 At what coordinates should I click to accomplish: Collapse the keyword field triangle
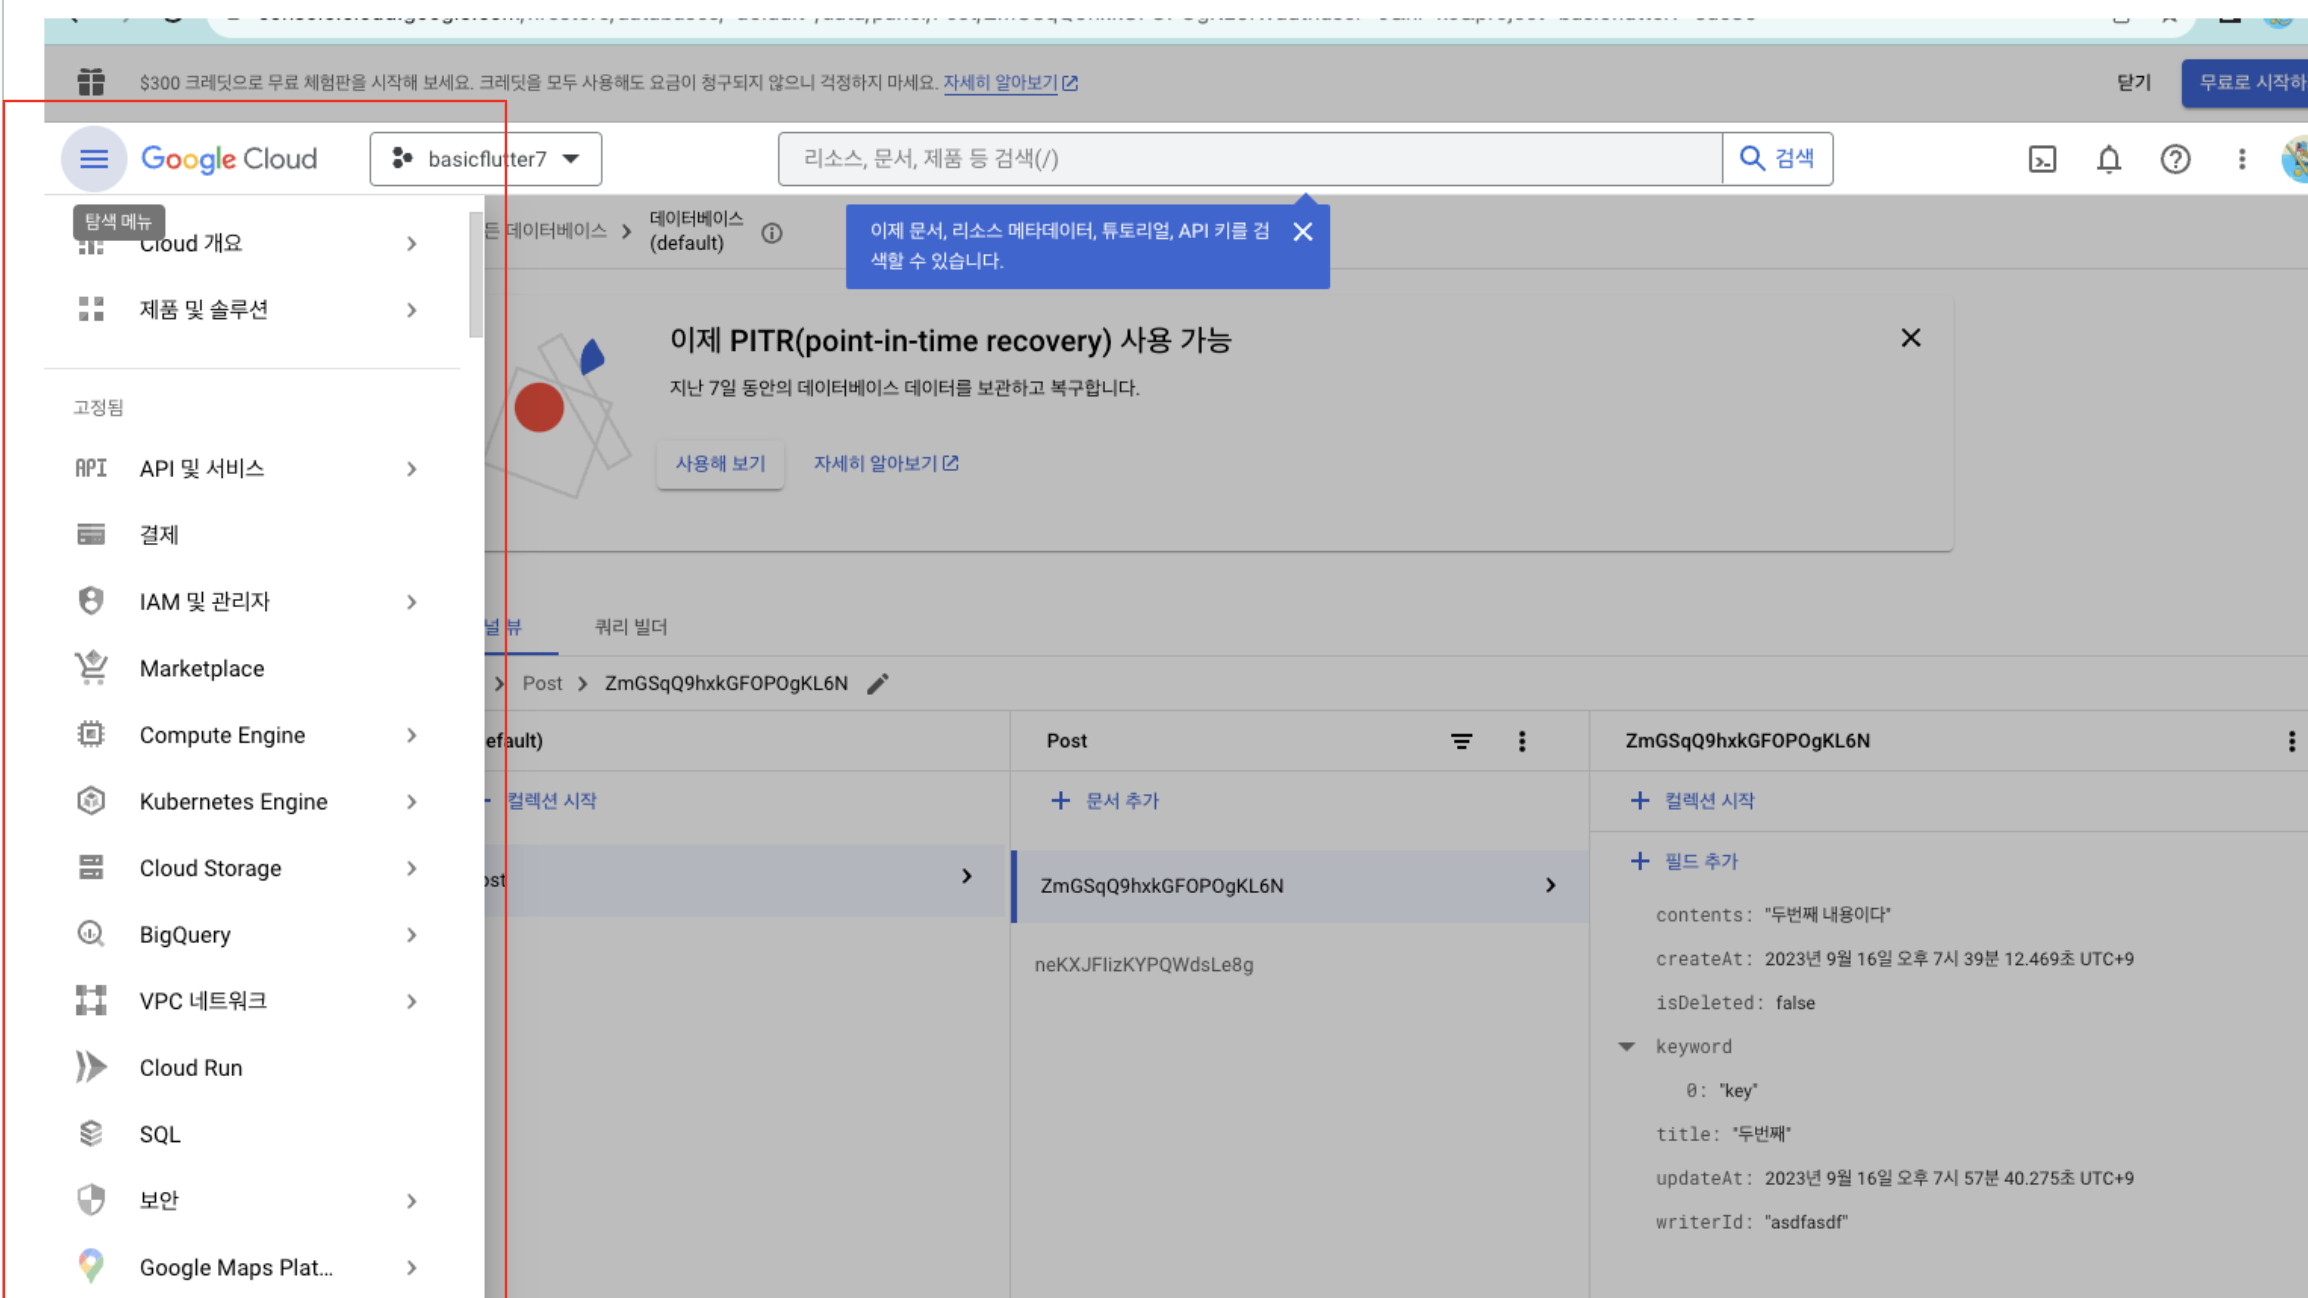pyautogui.click(x=1627, y=1046)
